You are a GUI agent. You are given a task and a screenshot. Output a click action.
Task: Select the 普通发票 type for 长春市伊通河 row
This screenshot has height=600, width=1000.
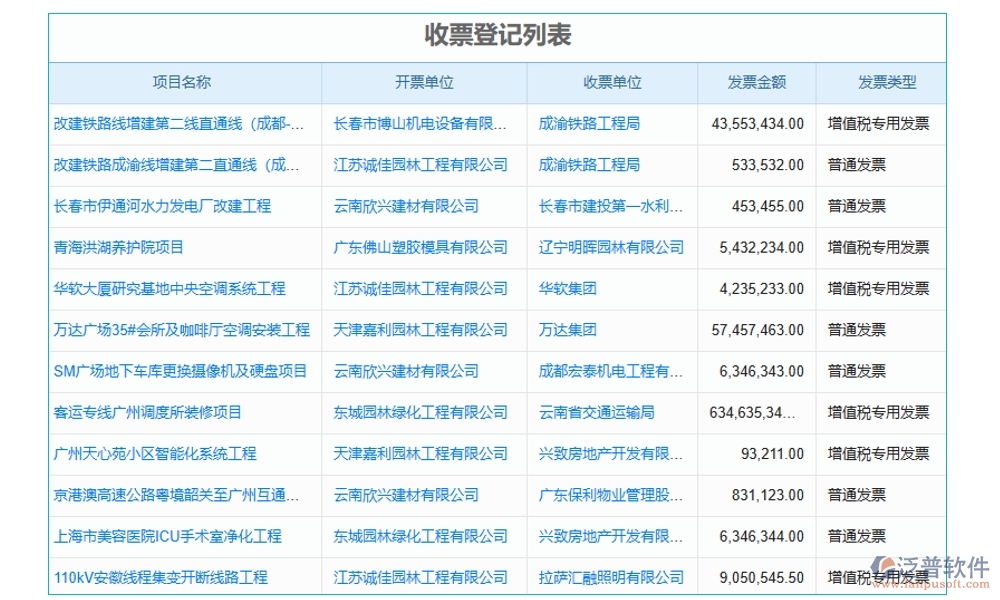tap(854, 207)
